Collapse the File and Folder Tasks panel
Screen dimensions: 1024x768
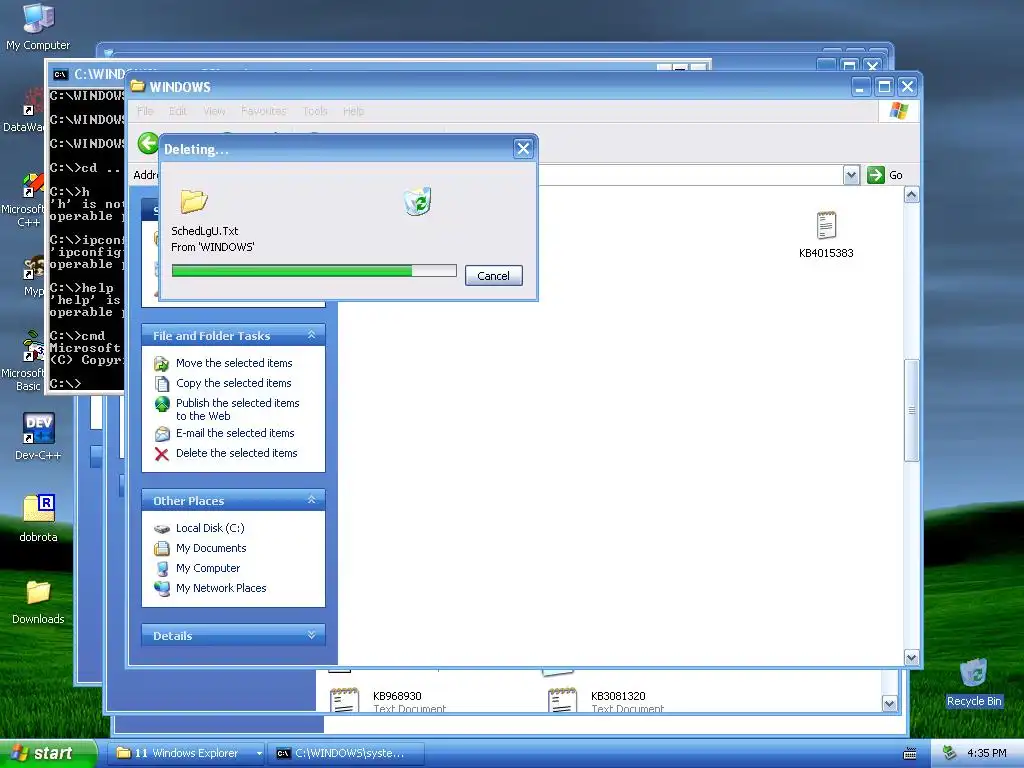click(312, 335)
